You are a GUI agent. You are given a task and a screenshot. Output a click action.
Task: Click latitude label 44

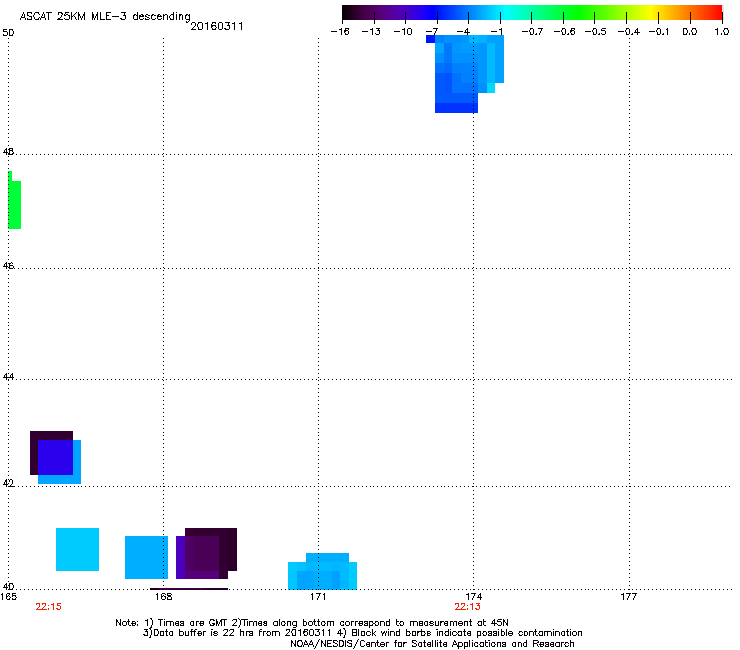click(8, 377)
